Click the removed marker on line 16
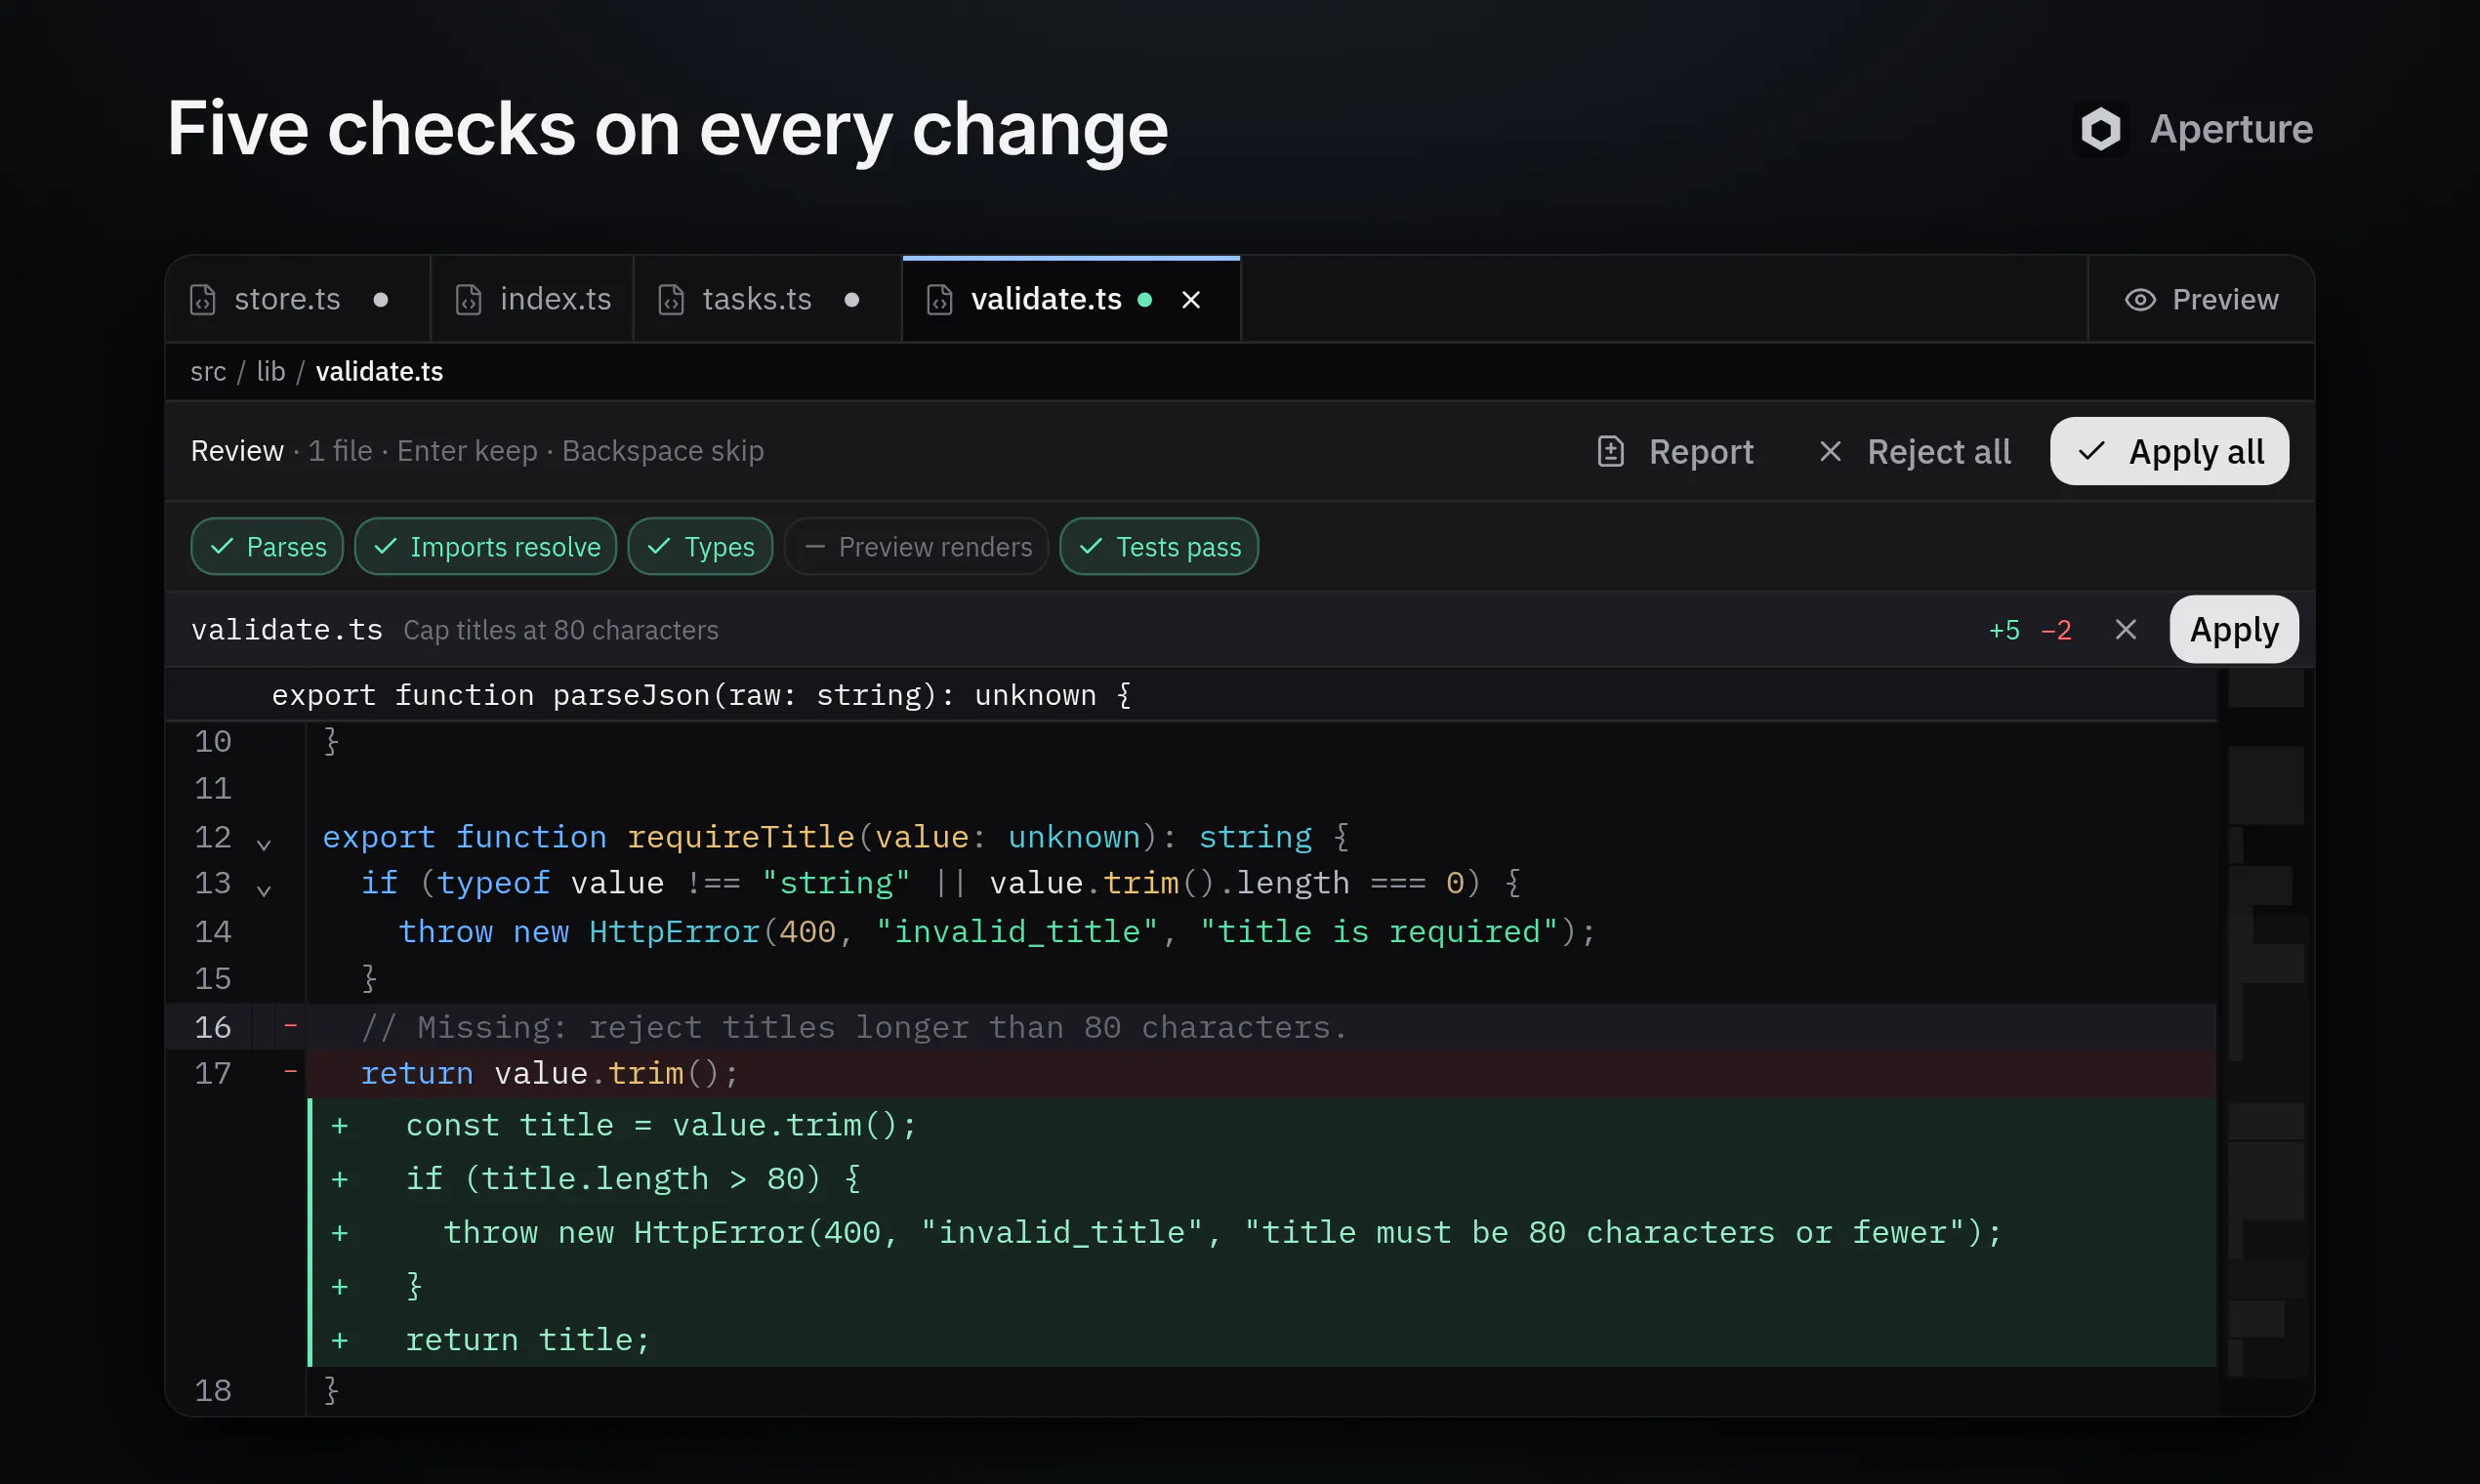The height and width of the screenshot is (1484, 2480). (290, 1025)
